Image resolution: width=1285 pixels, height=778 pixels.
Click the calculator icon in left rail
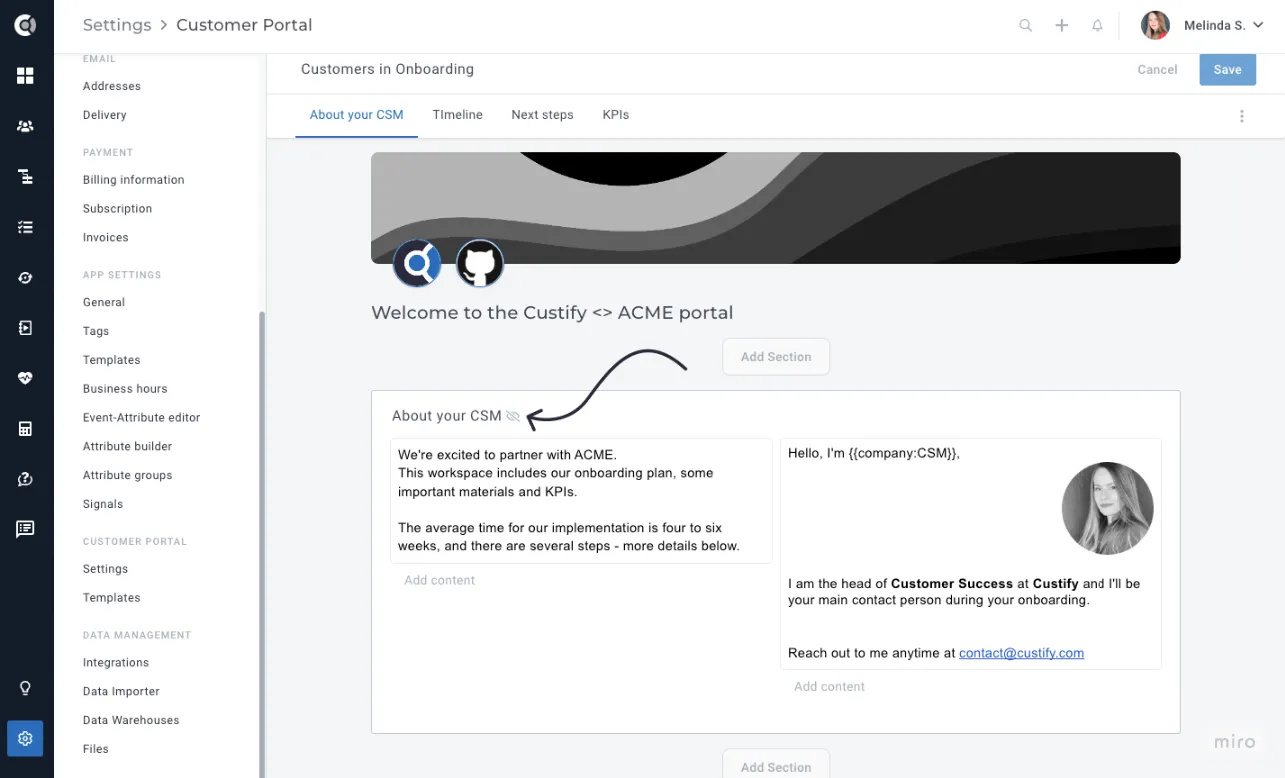[x=25, y=429]
